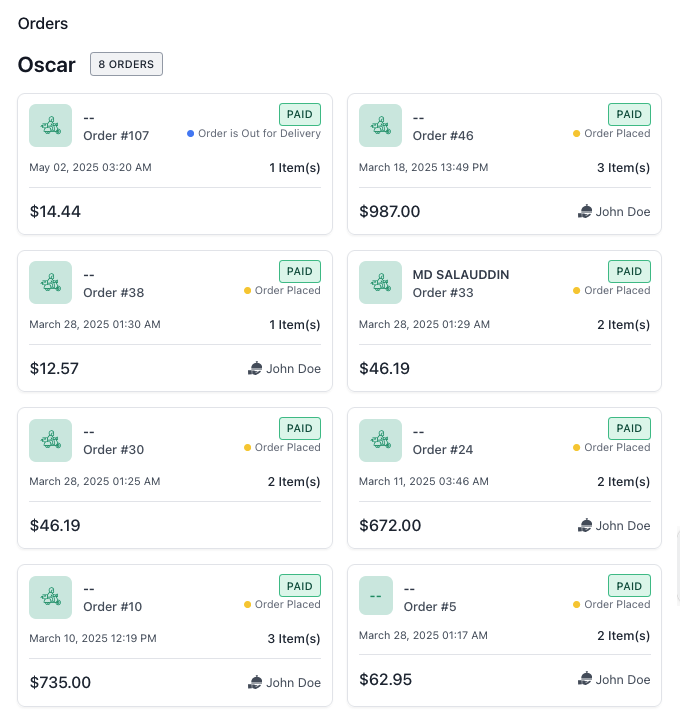Click delivery scooter icon on Order #30

pyautogui.click(x=50, y=440)
